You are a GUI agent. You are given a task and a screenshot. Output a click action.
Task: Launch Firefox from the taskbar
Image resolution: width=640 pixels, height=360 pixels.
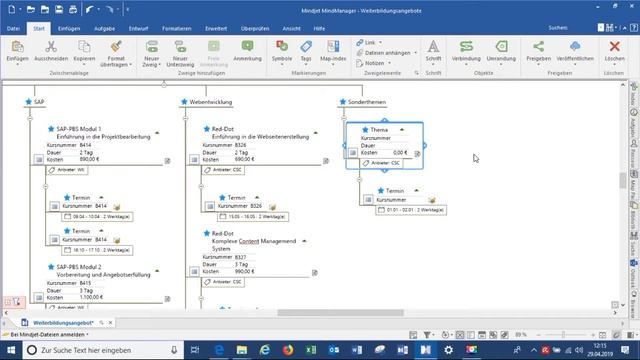coord(288,350)
